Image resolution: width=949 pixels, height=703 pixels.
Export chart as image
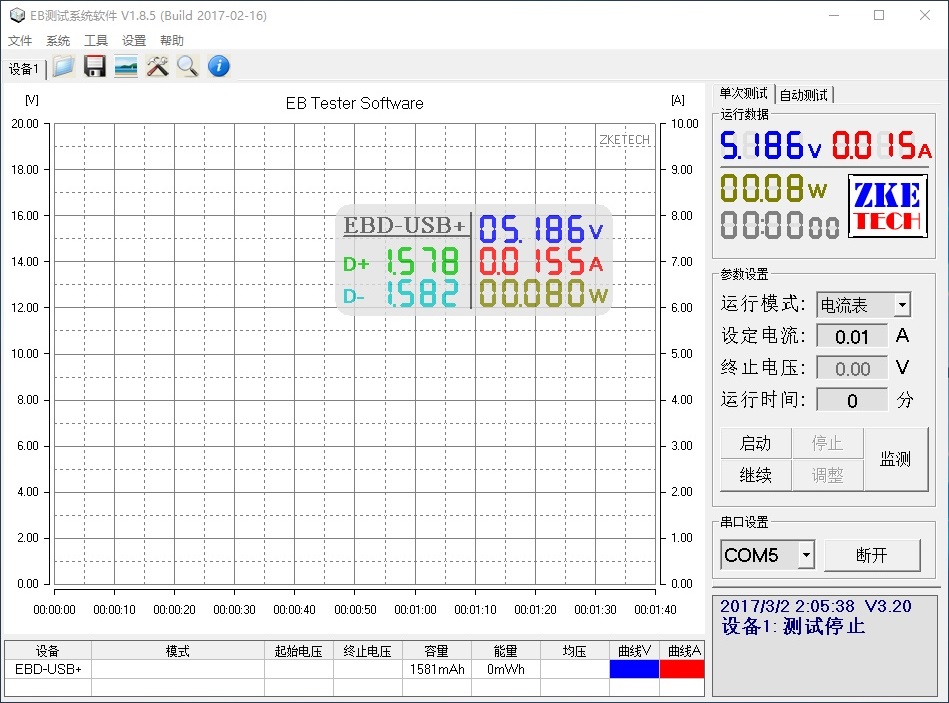point(125,66)
